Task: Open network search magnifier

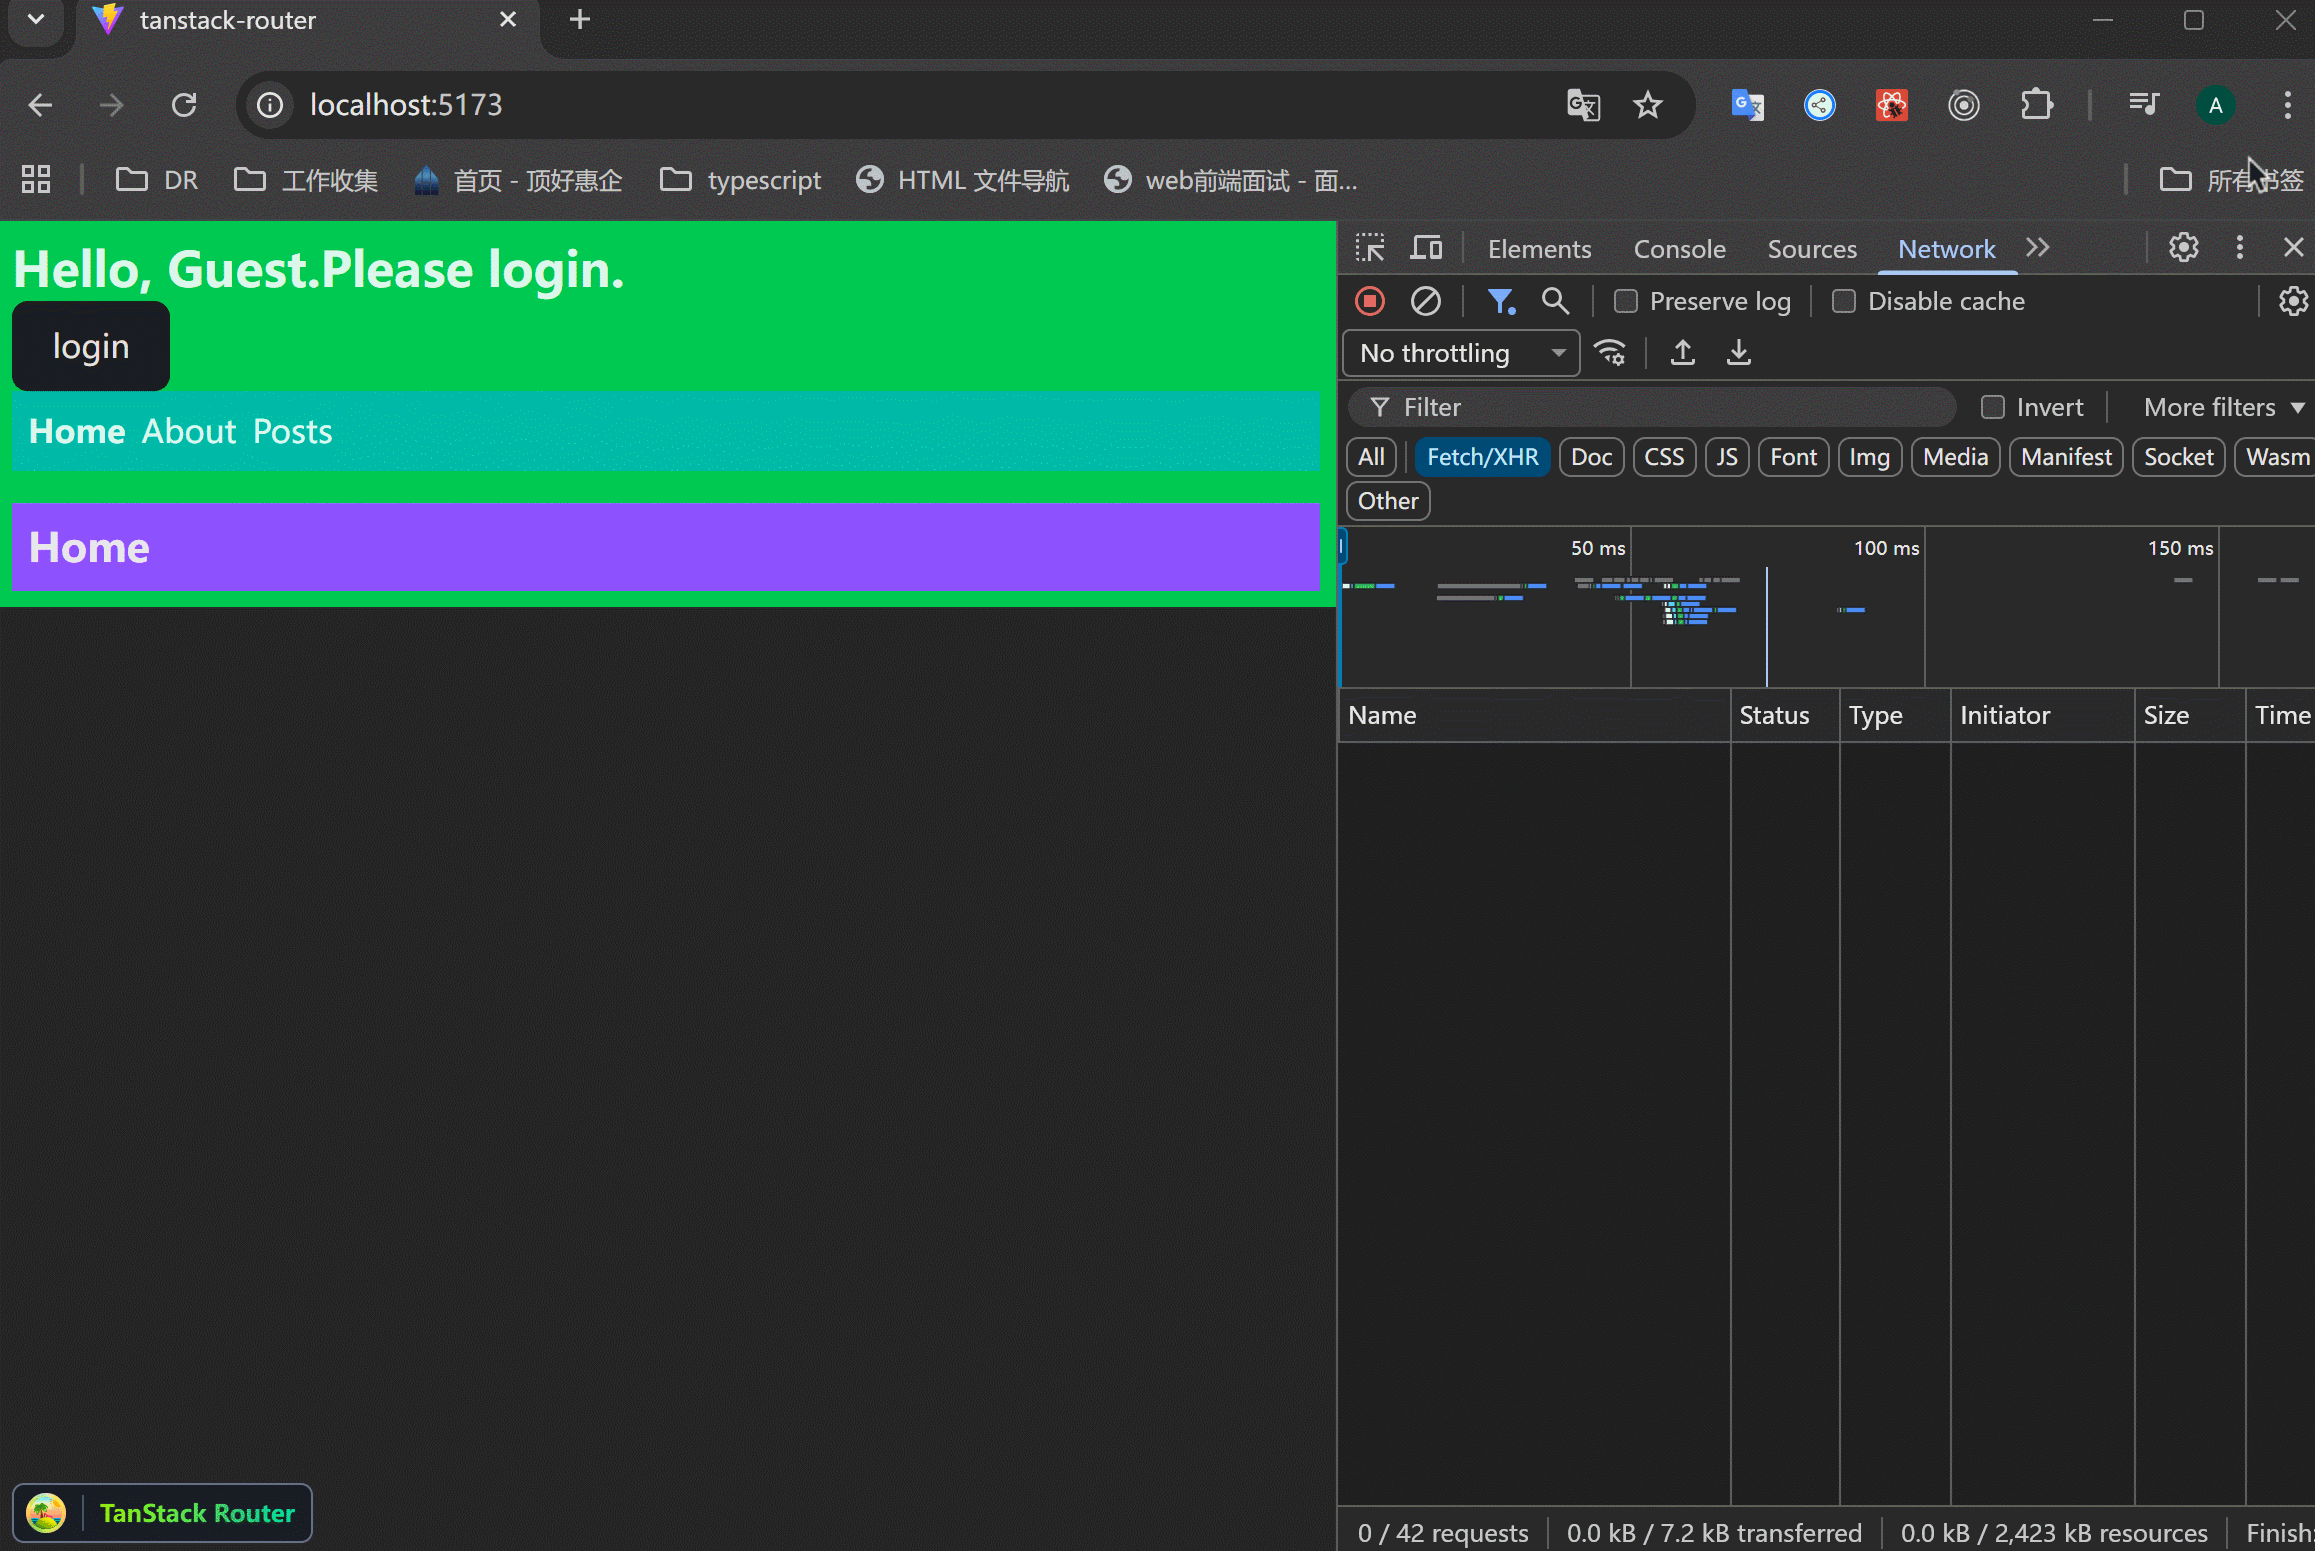Action: click(1555, 301)
